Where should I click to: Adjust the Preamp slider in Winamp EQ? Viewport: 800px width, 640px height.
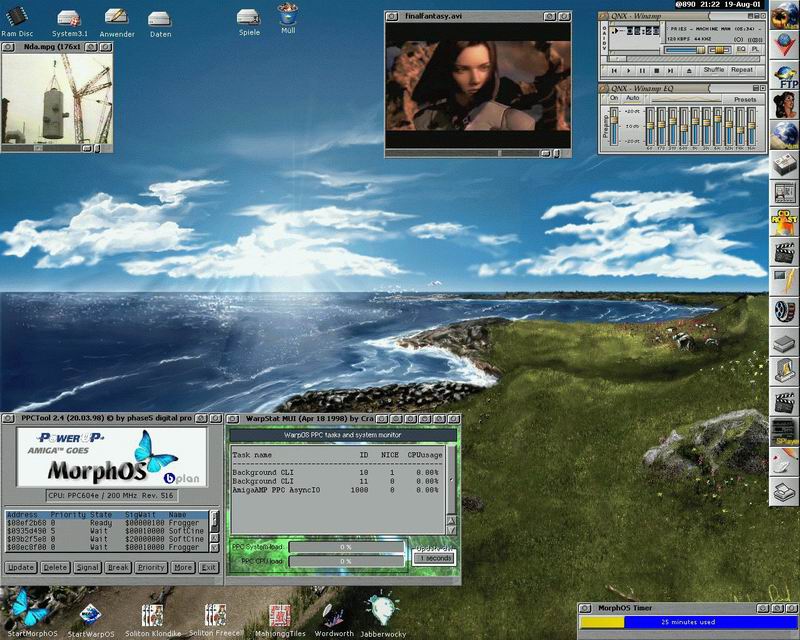click(614, 126)
